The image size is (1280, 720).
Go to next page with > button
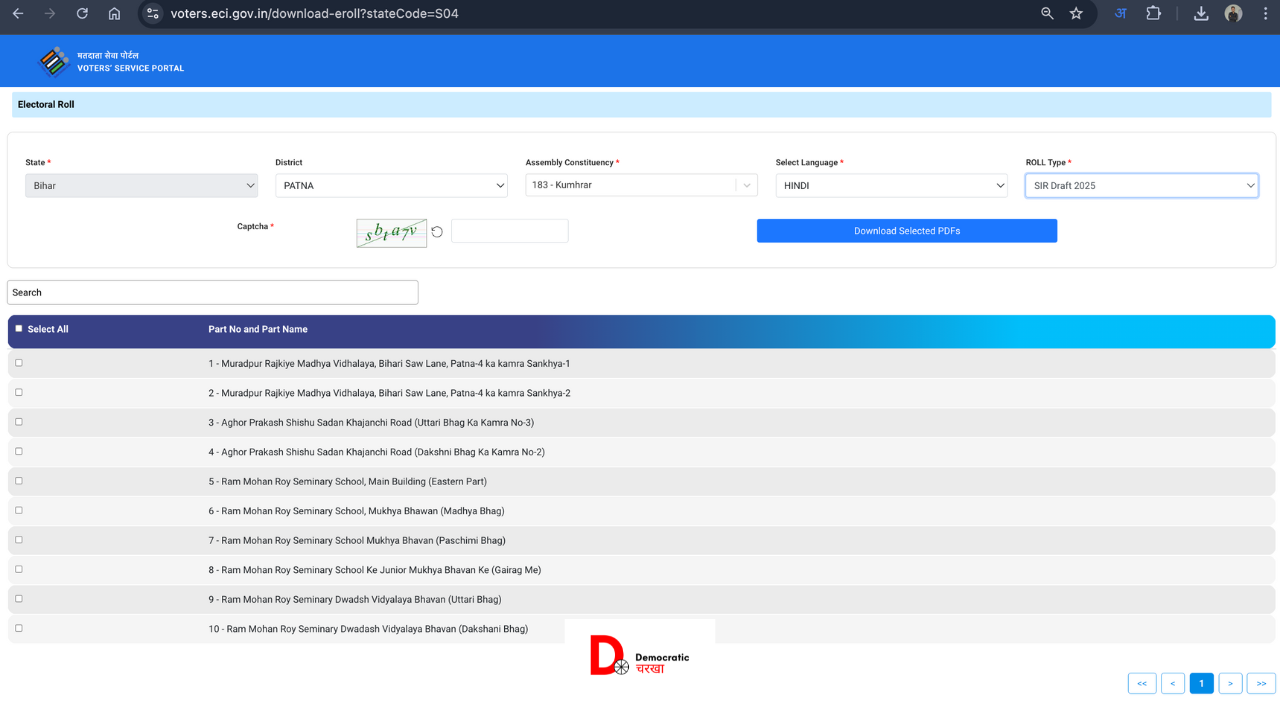click(x=1230, y=684)
